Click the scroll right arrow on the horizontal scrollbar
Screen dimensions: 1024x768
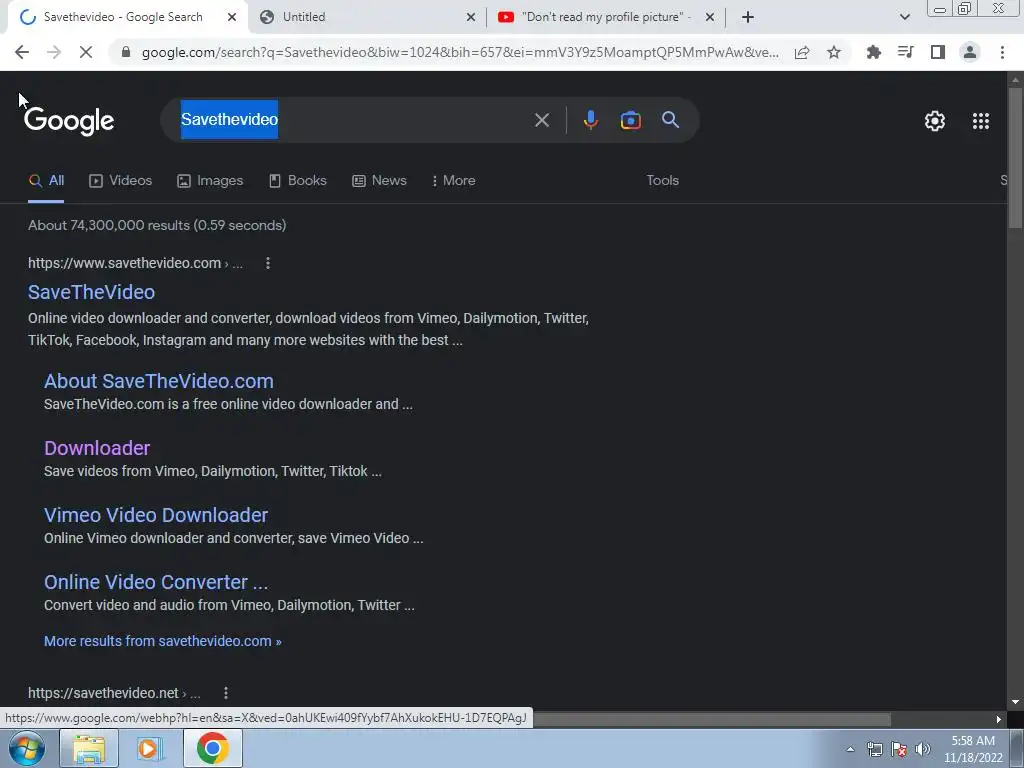click(x=999, y=719)
